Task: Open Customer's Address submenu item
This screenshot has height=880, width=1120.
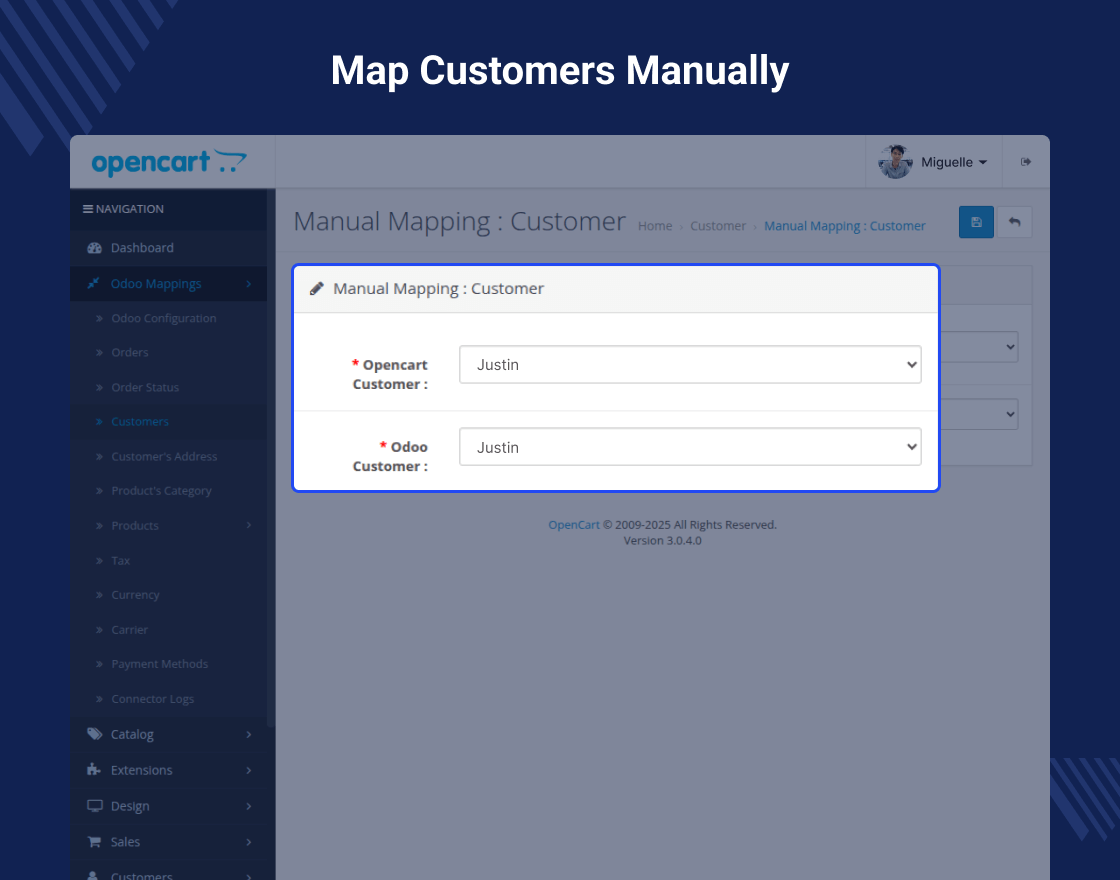Action: tap(164, 456)
